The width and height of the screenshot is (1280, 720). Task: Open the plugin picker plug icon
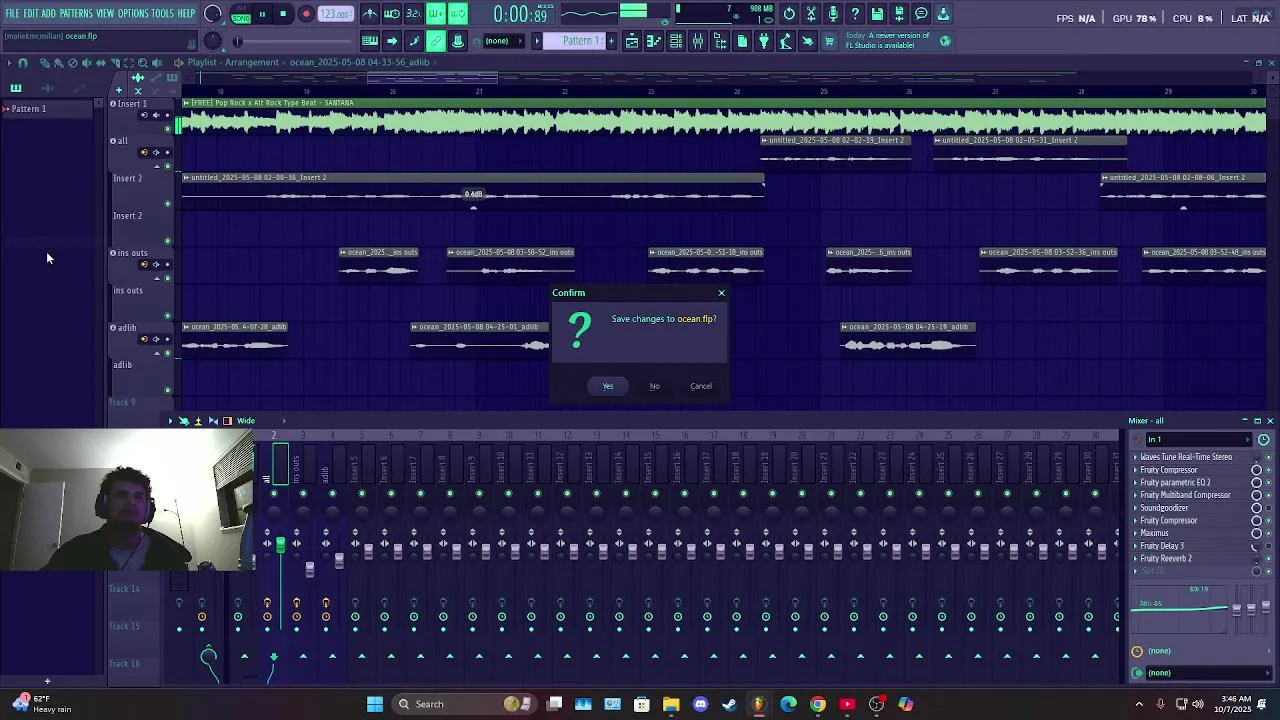763,41
